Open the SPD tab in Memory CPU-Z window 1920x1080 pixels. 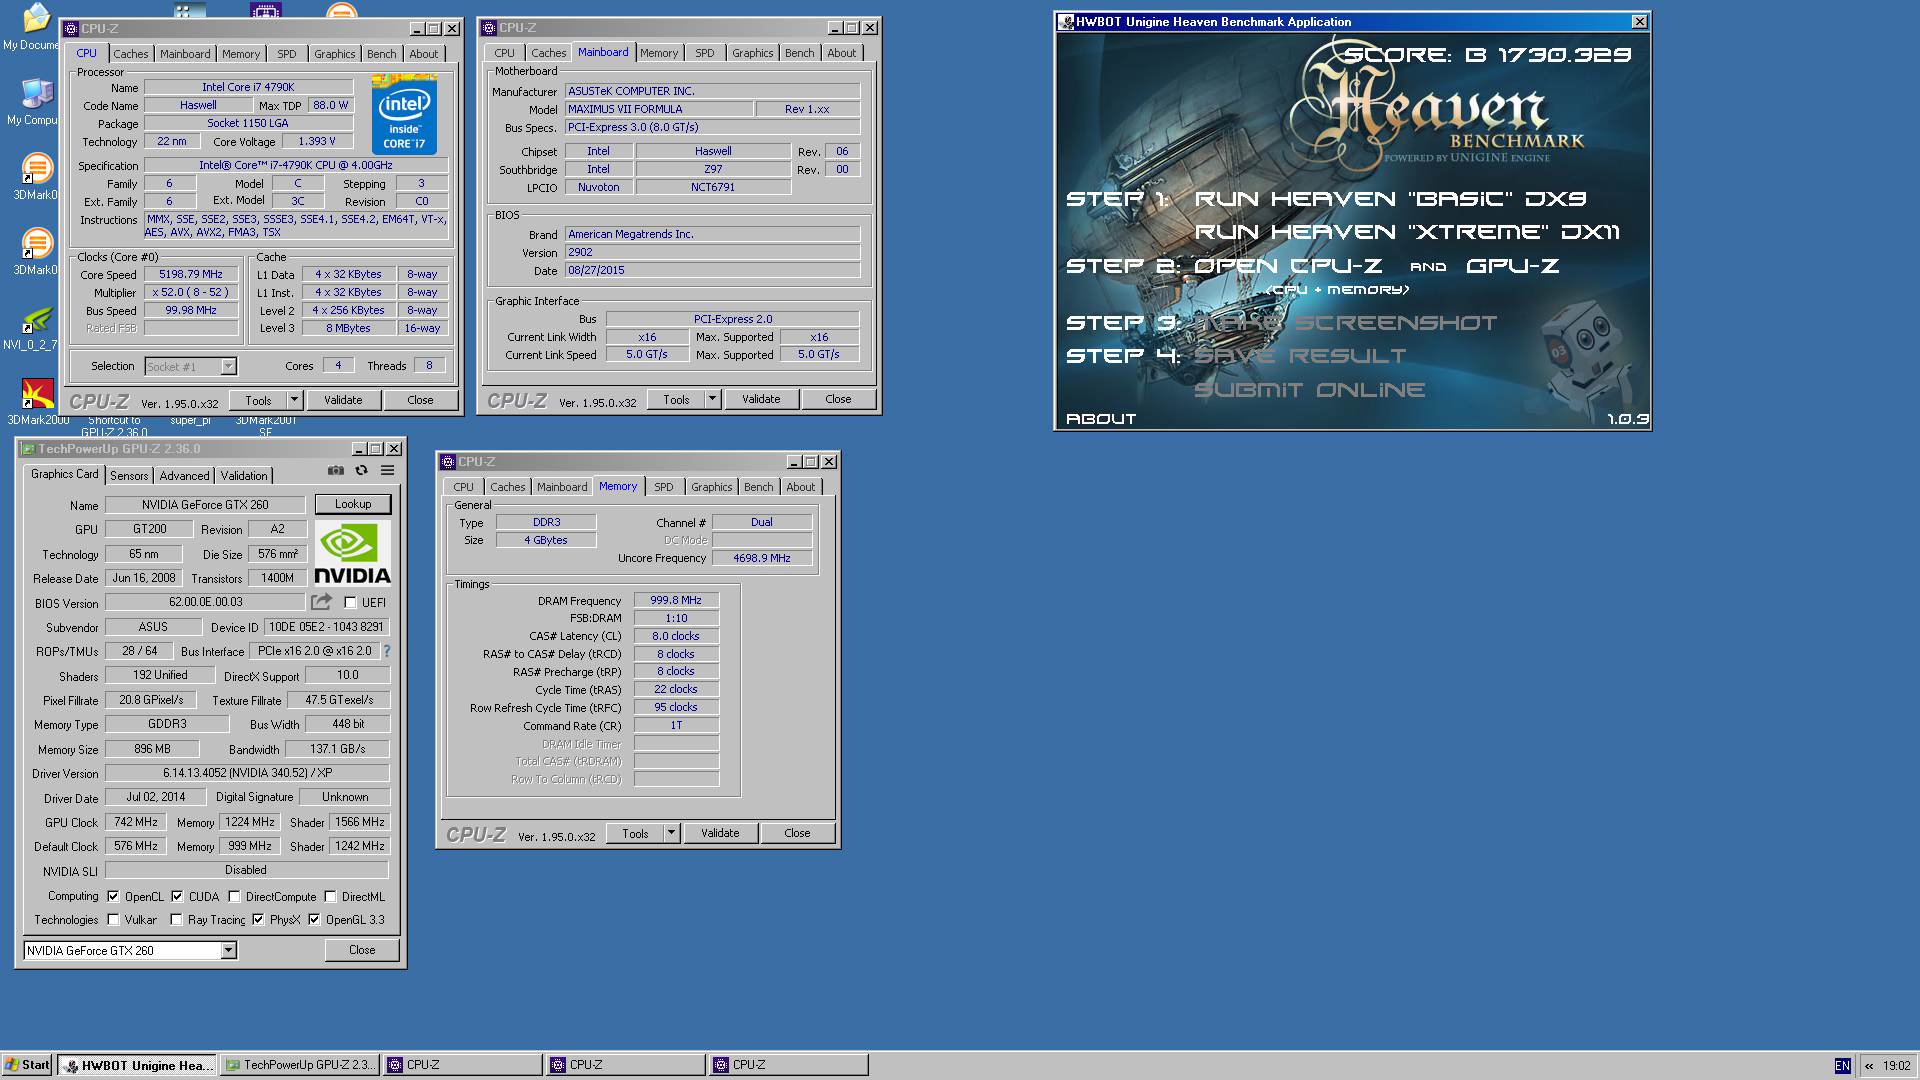[x=663, y=487]
